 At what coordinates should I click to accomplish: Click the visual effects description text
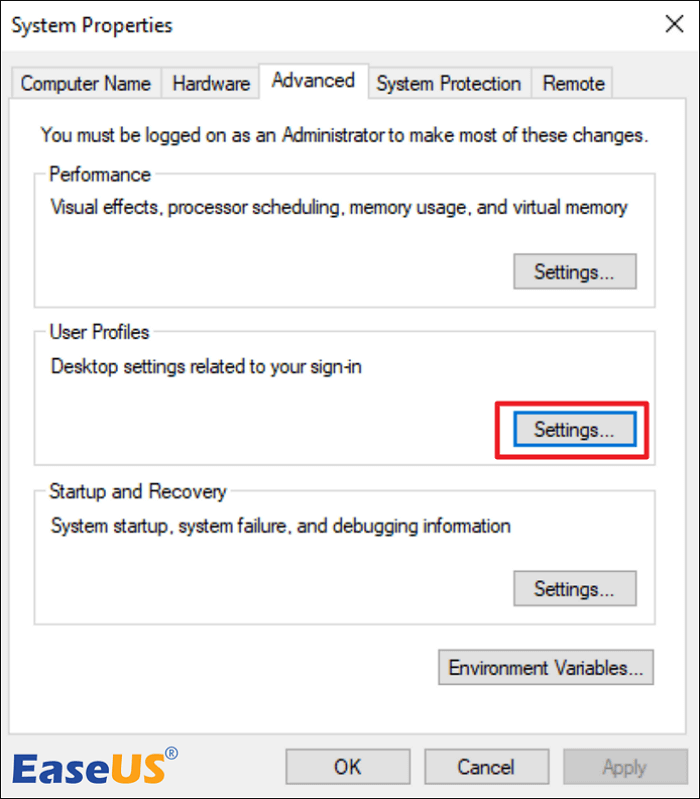point(339,208)
